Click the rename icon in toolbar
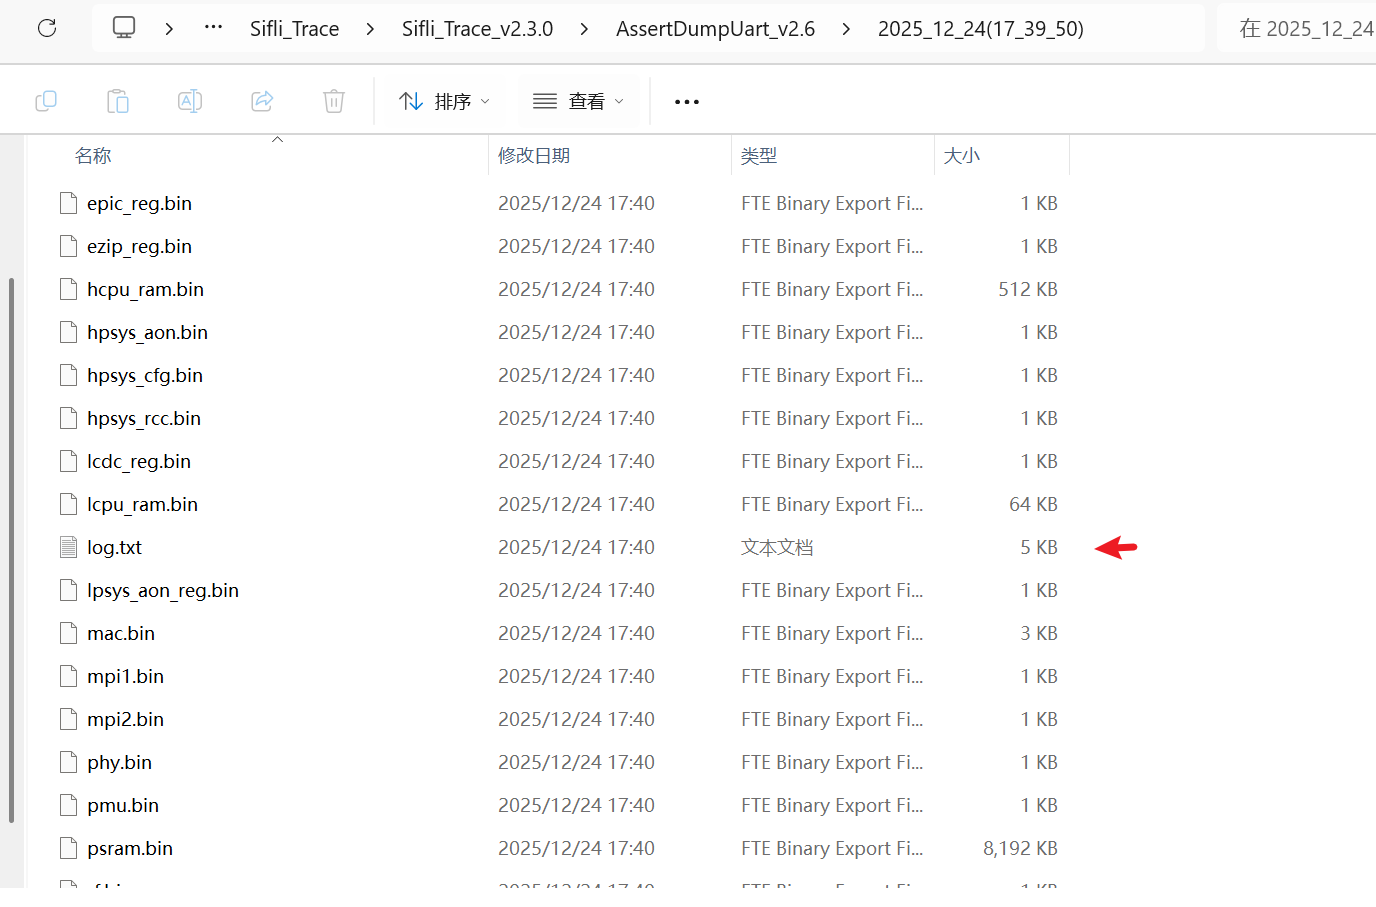The width and height of the screenshot is (1376, 907). [x=190, y=101]
